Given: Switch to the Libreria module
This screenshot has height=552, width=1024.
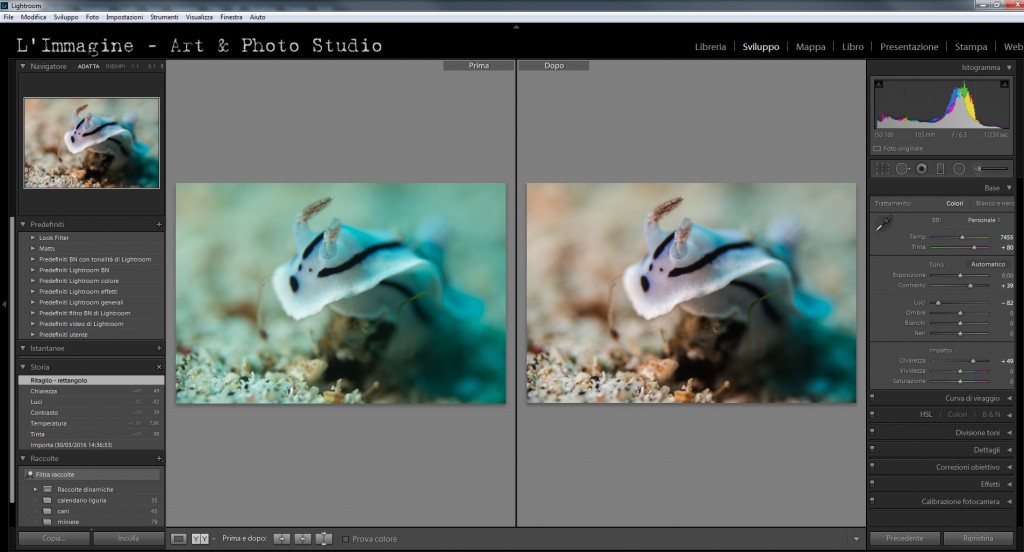Looking at the screenshot, I should click(x=715, y=47).
